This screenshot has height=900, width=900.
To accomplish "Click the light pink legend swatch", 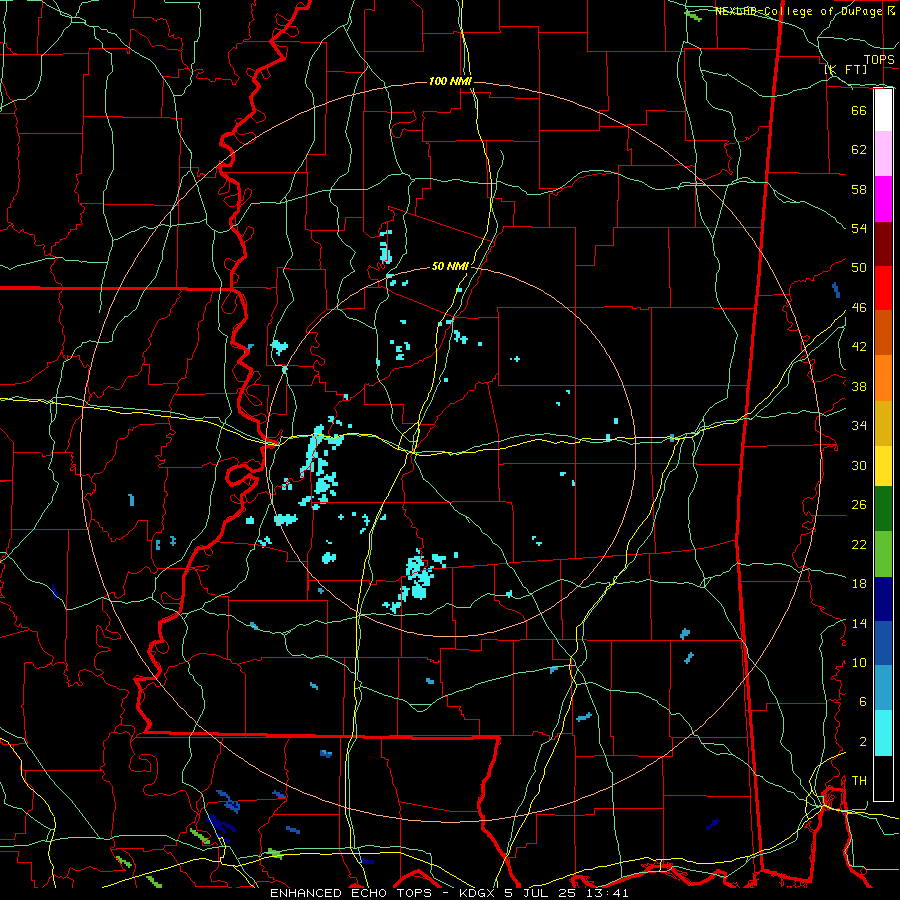I will pos(883,154).
